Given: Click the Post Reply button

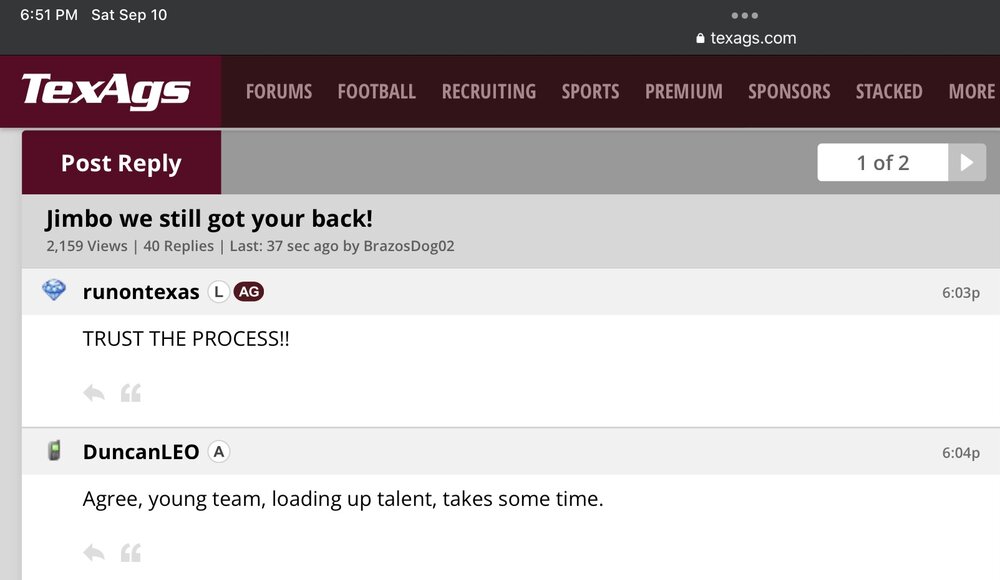Looking at the screenshot, I should [121, 163].
